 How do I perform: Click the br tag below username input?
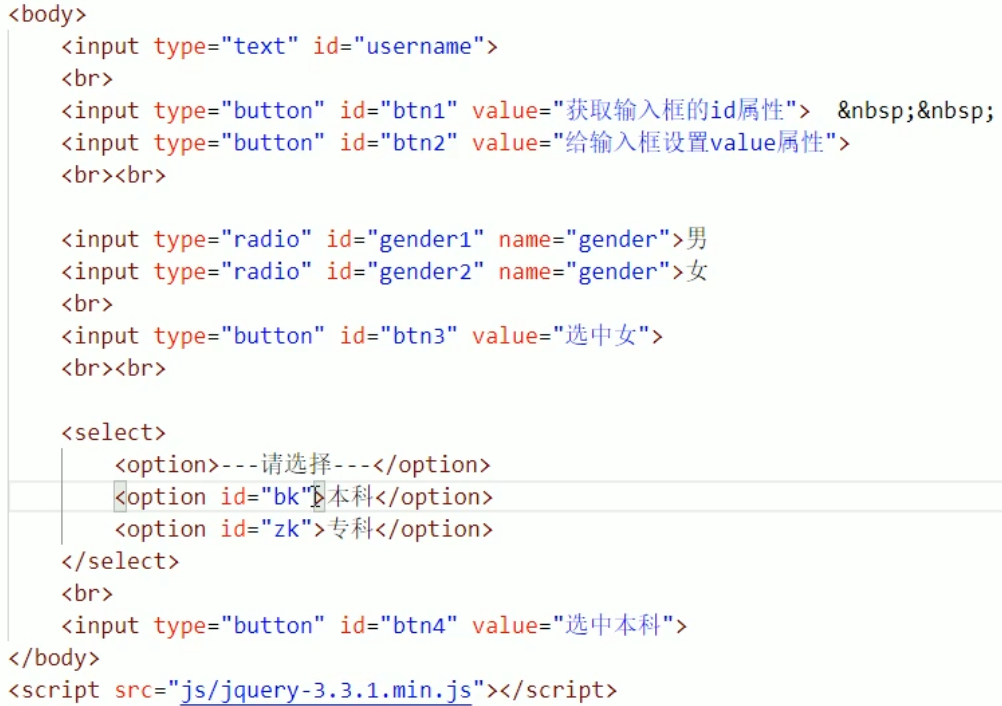[x=87, y=78]
